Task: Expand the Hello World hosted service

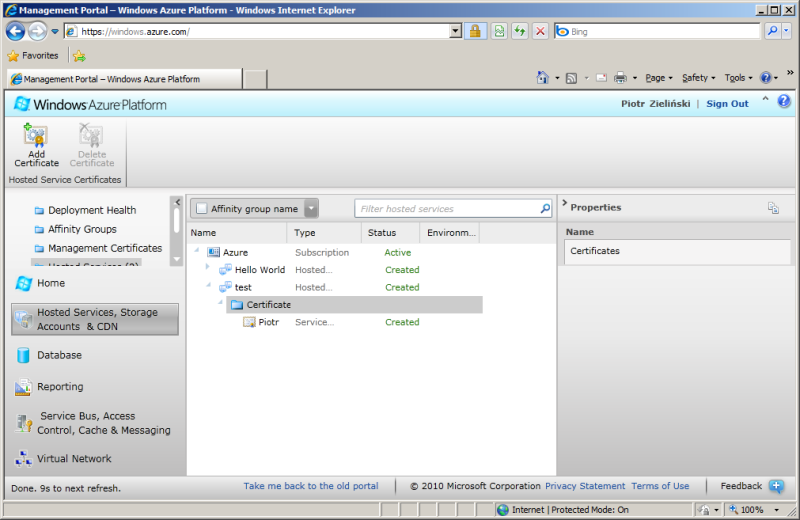Action: coord(207,266)
